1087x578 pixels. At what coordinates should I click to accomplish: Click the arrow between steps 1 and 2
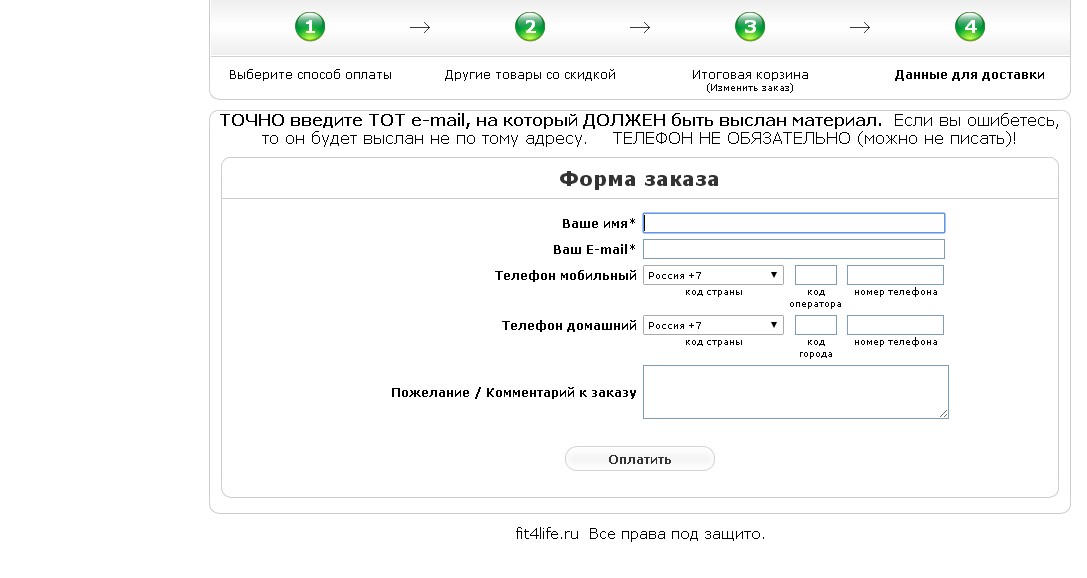tap(420, 28)
